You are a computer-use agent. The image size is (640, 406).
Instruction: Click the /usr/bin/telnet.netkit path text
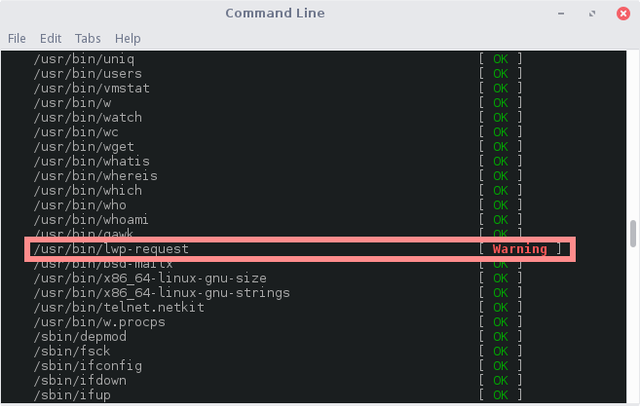point(118,308)
